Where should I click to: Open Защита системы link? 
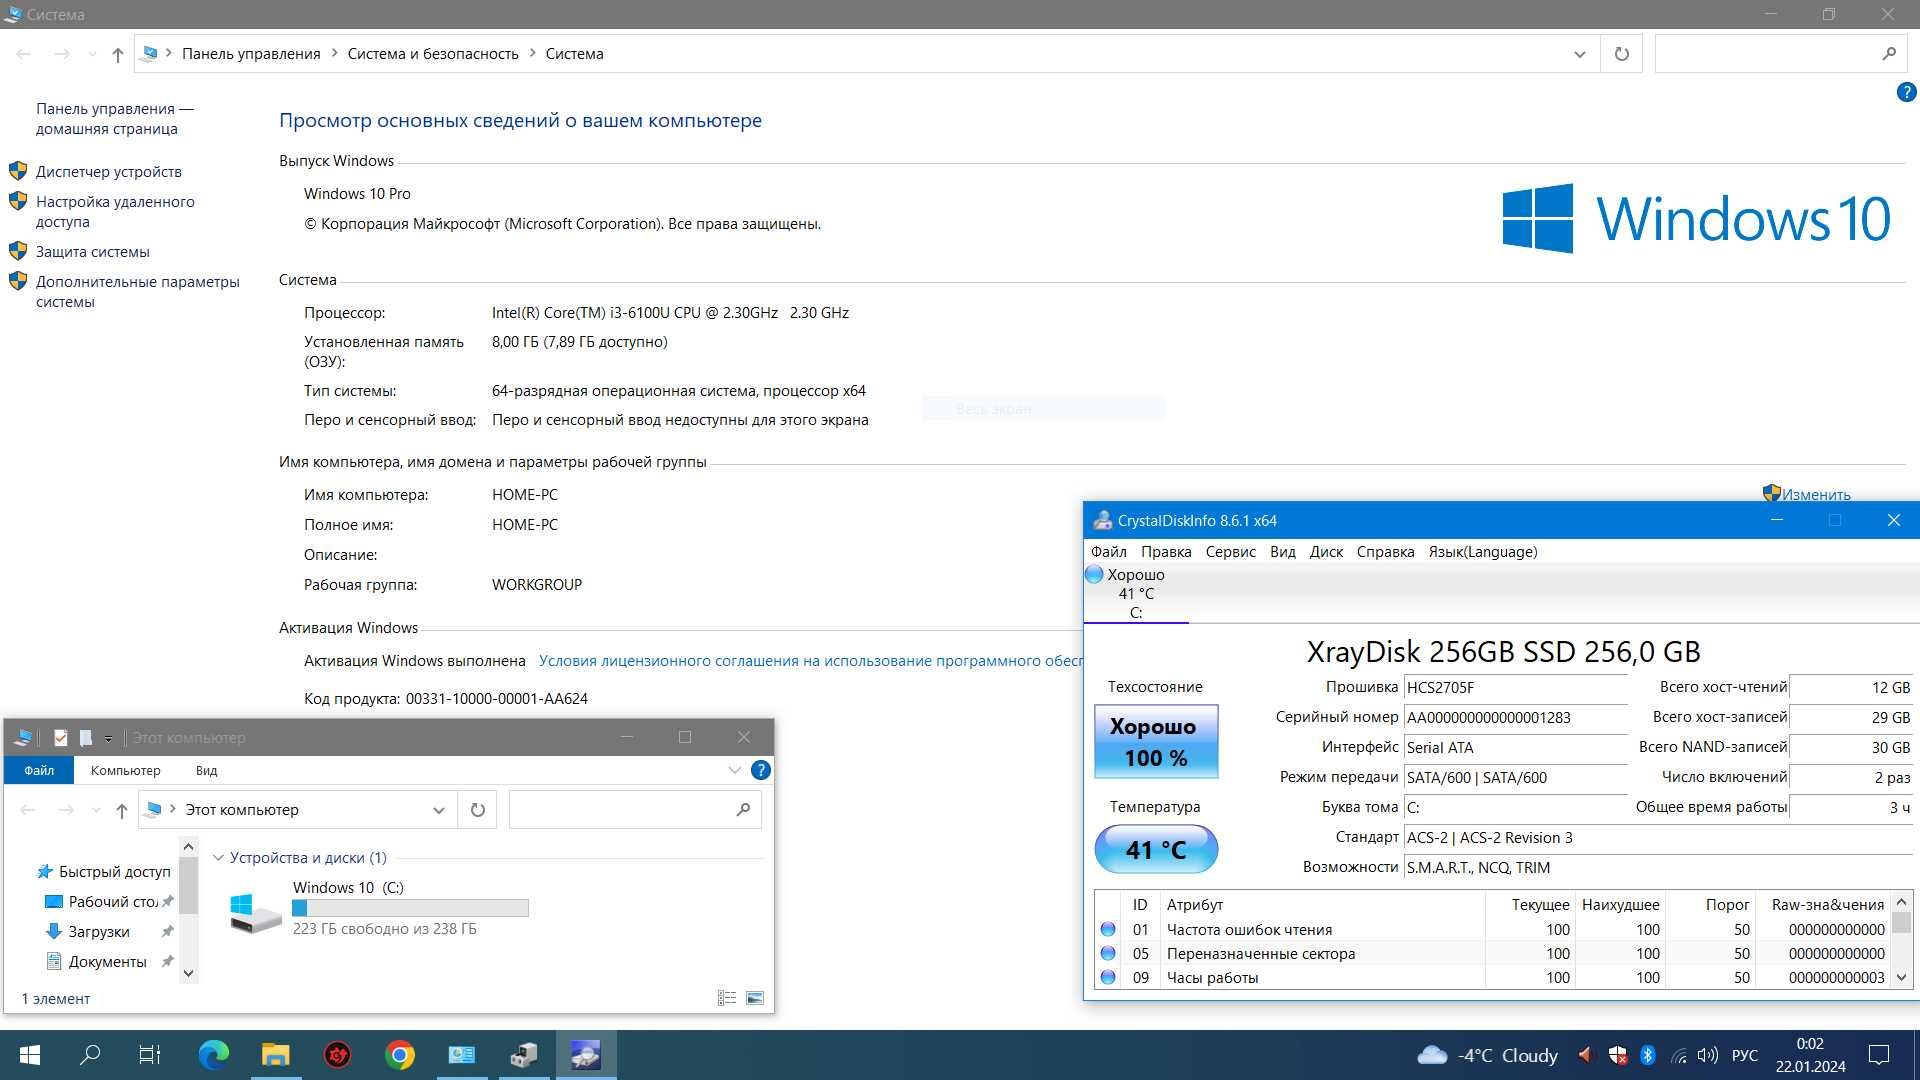pyautogui.click(x=93, y=252)
